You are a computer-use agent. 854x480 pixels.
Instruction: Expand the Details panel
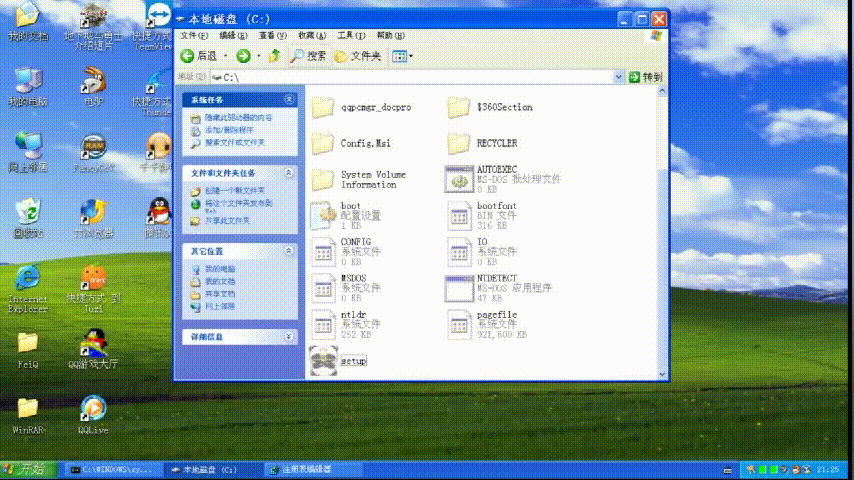point(289,337)
